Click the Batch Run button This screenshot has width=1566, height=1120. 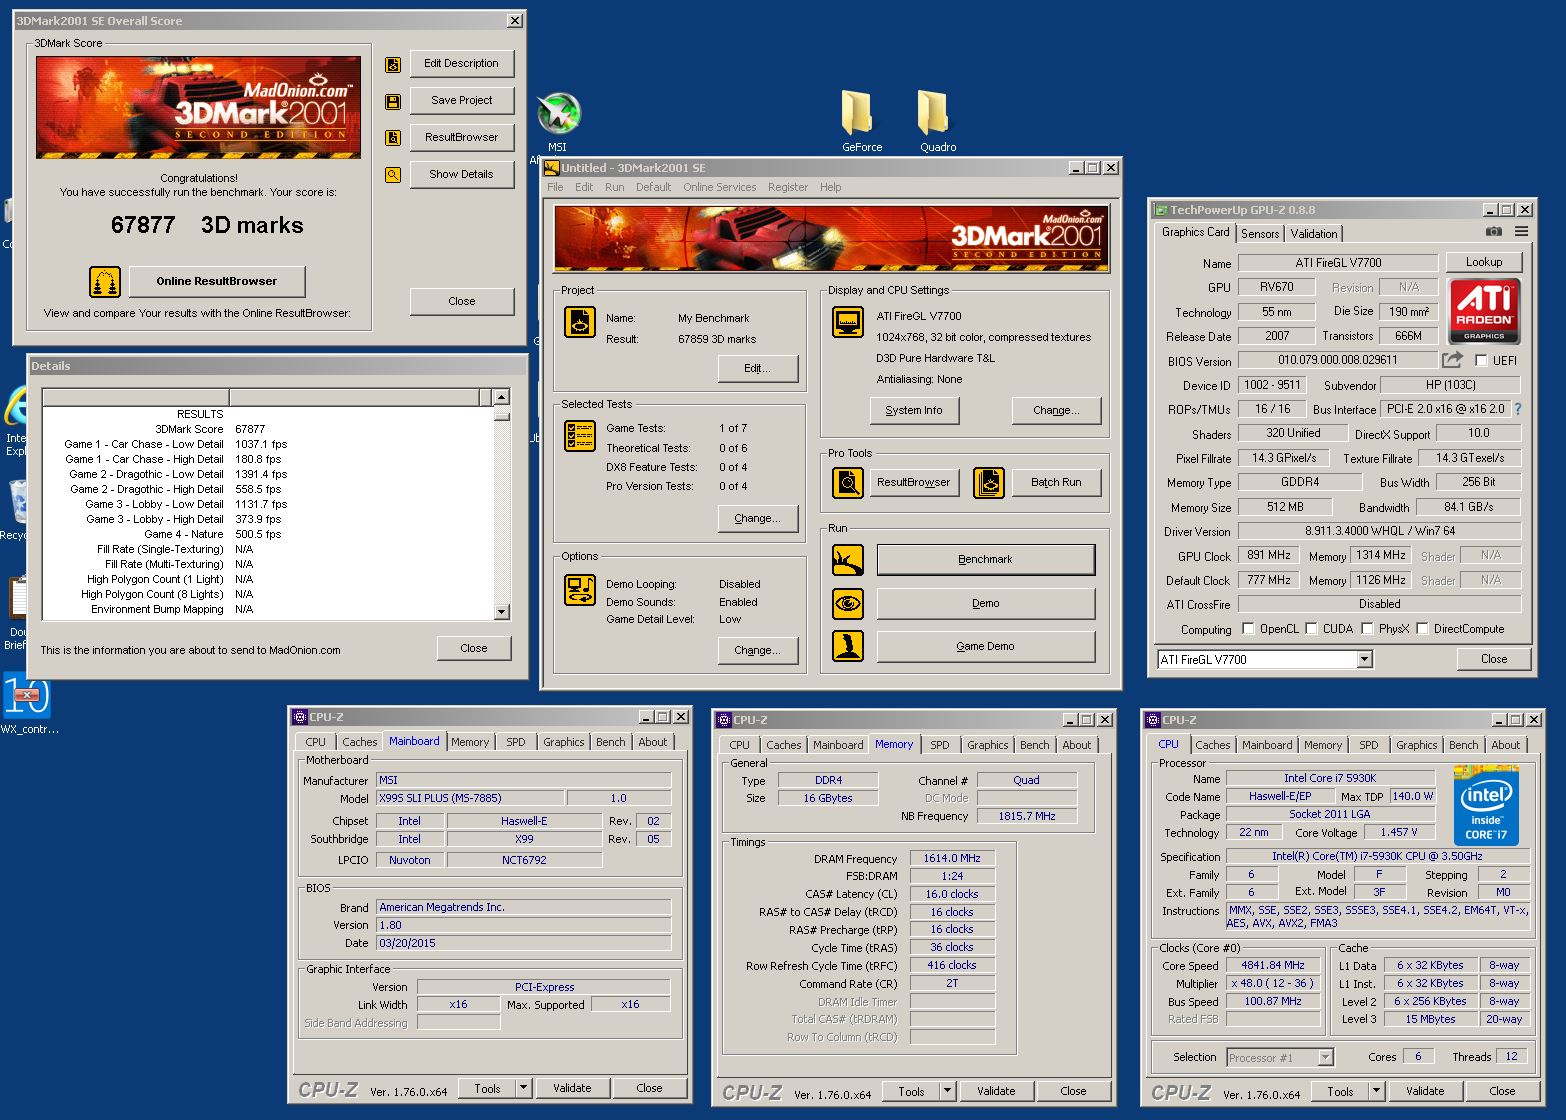[x=1056, y=482]
